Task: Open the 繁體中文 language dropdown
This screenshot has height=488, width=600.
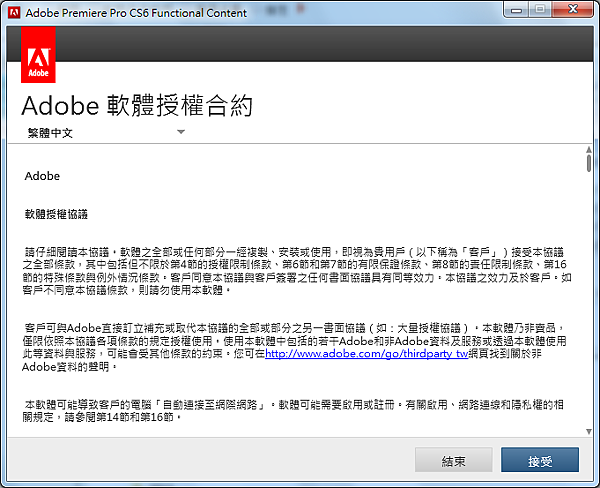Action: pyautogui.click(x=106, y=132)
